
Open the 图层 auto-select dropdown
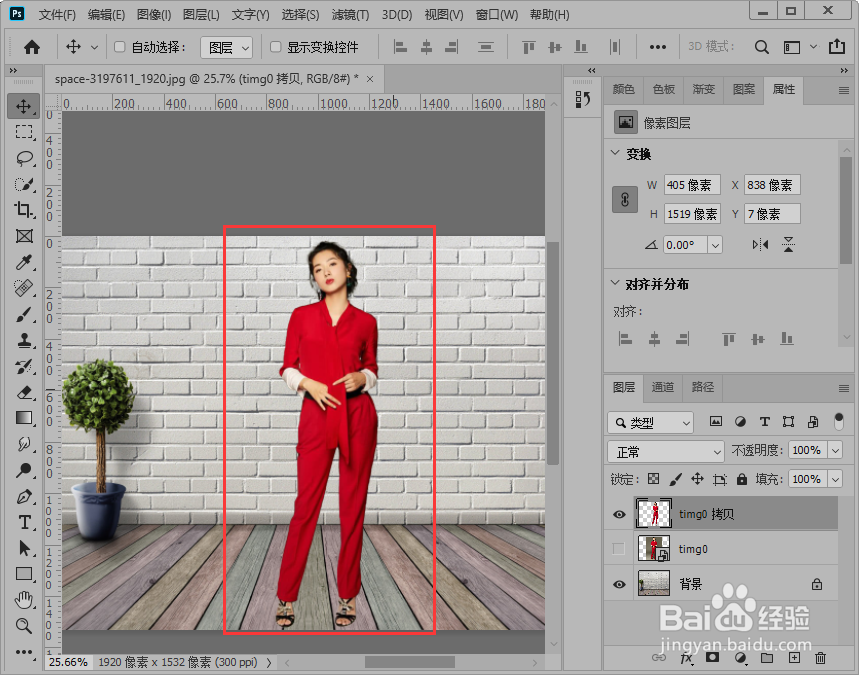226,48
